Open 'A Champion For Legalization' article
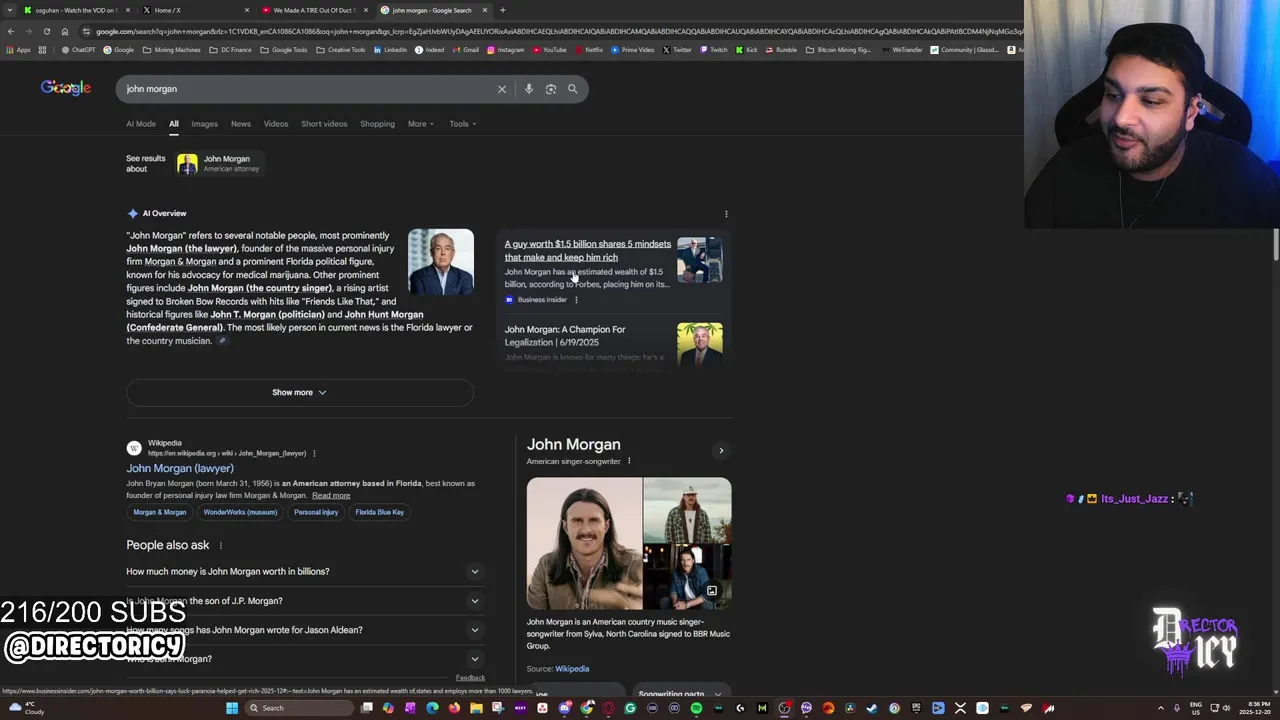 (565, 336)
